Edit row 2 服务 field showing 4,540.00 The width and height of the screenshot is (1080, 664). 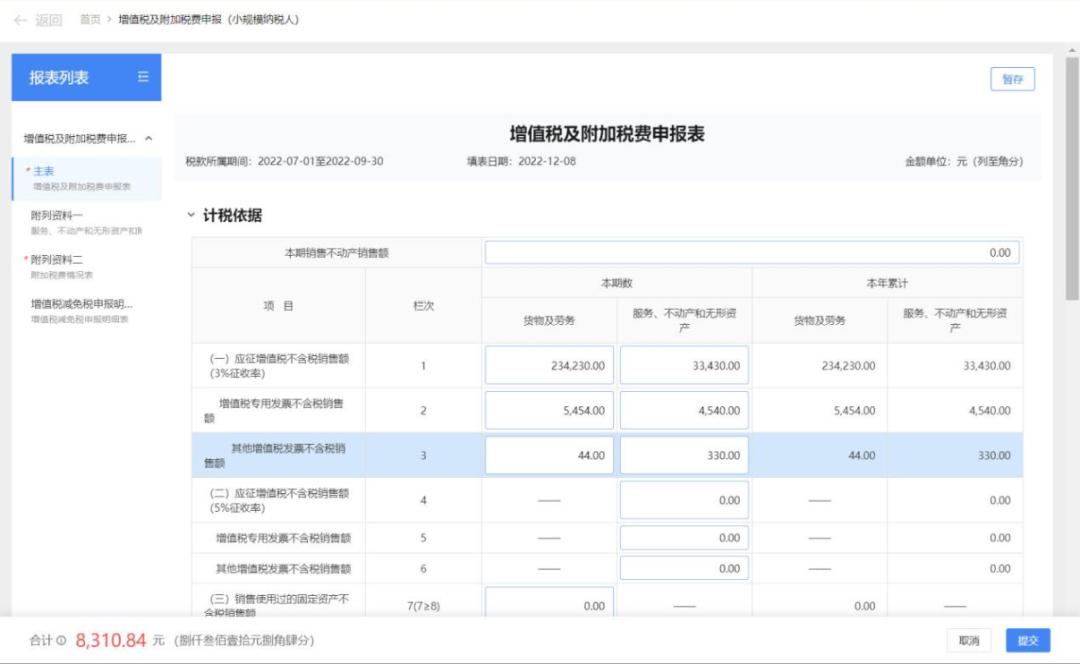[684, 410]
